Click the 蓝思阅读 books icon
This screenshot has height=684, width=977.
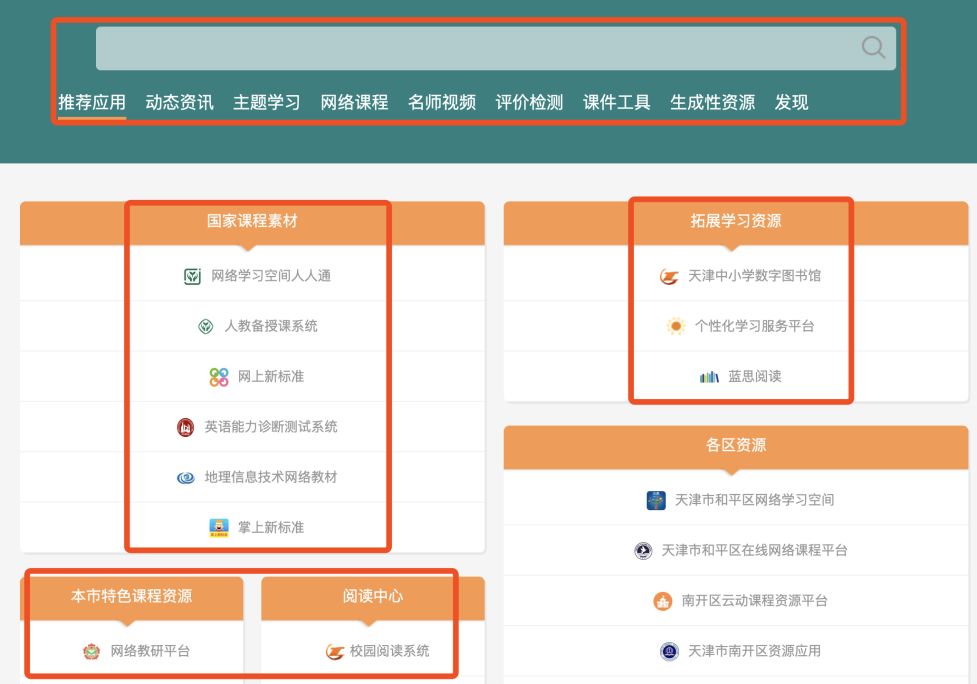[709, 376]
